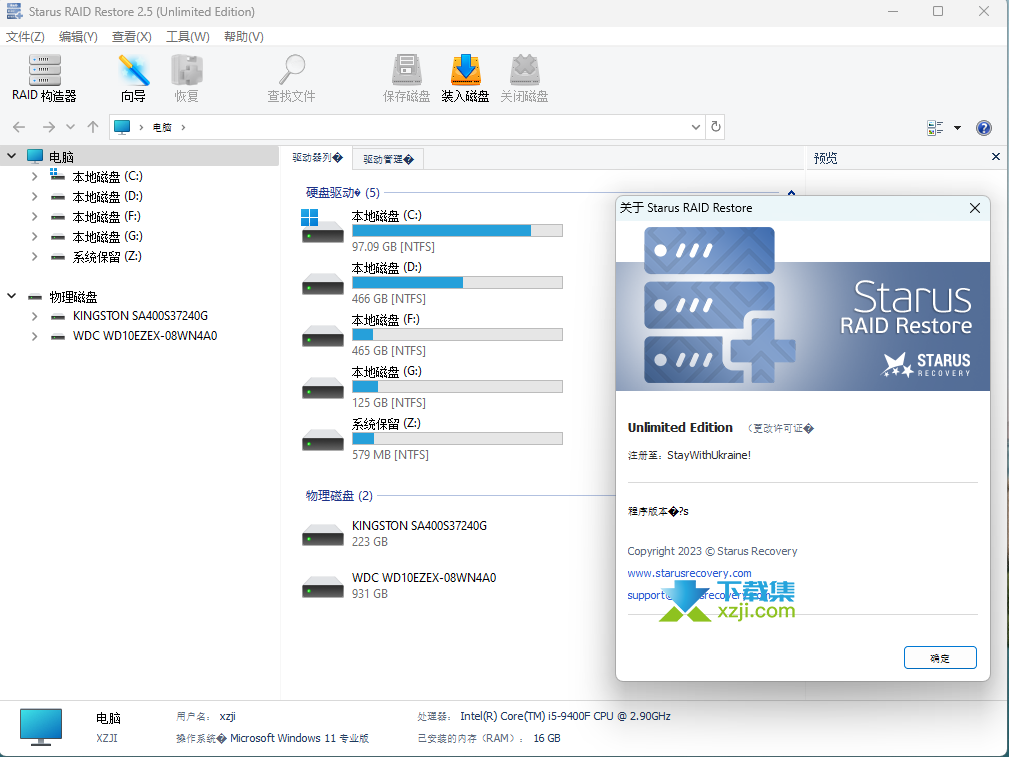The width and height of the screenshot is (1009, 757).
Task: Navigate up one level arrow
Action: tap(93, 127)
